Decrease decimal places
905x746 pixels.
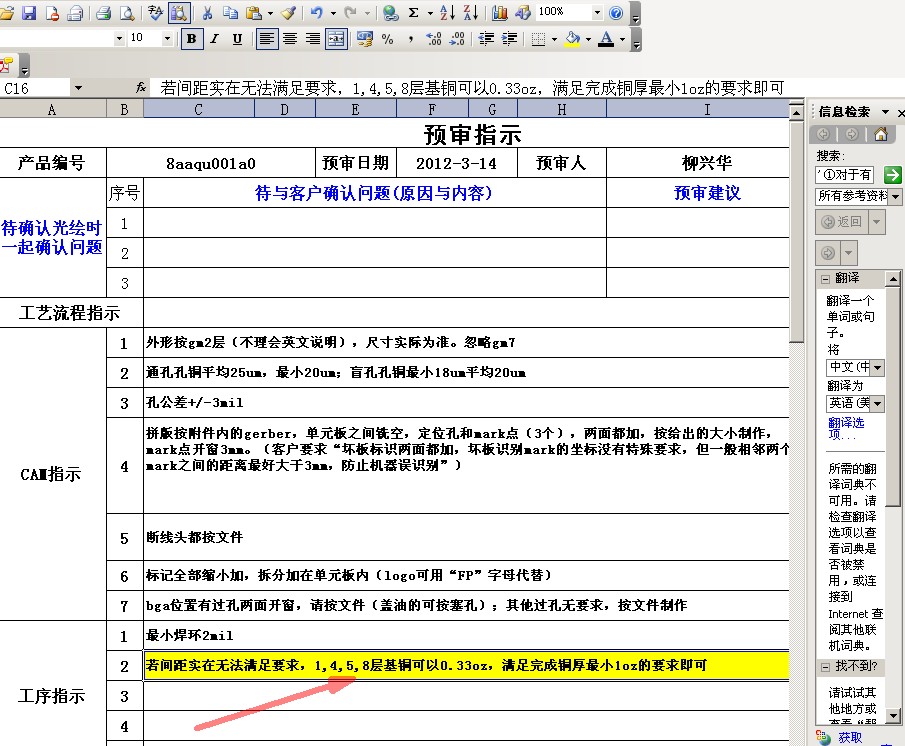(x=457, y=39)
